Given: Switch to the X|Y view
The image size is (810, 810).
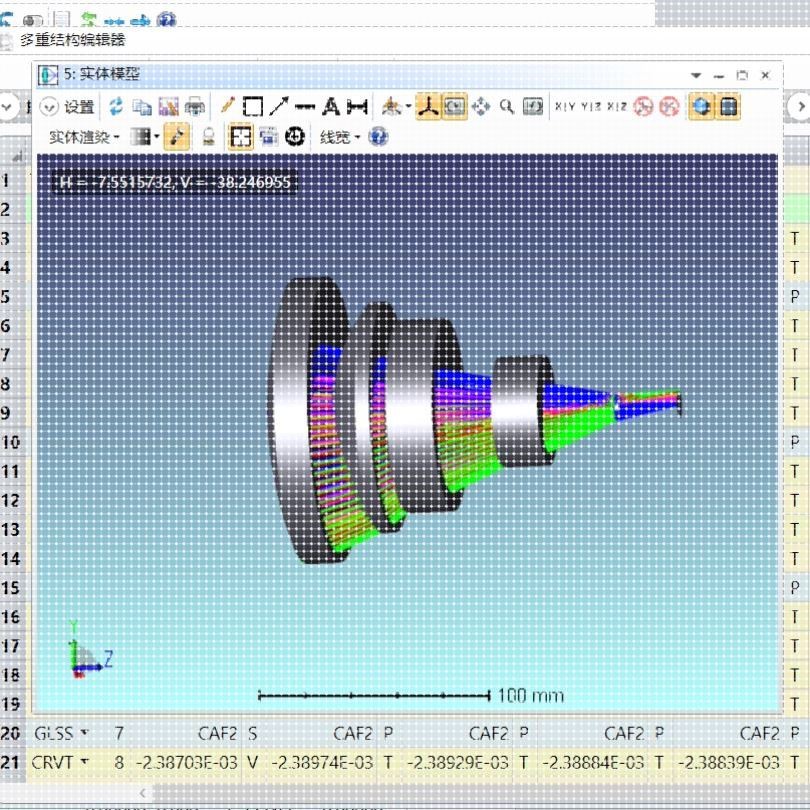Looking at the screenshot, I should pyautogui.click(x=565, y=106).
